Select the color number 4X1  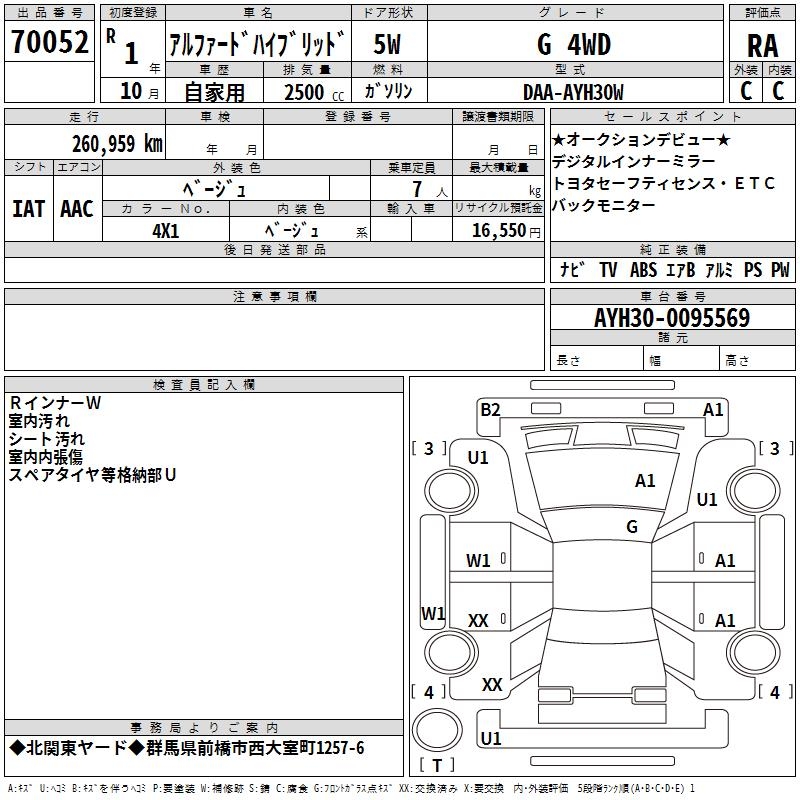pos(166,231)
